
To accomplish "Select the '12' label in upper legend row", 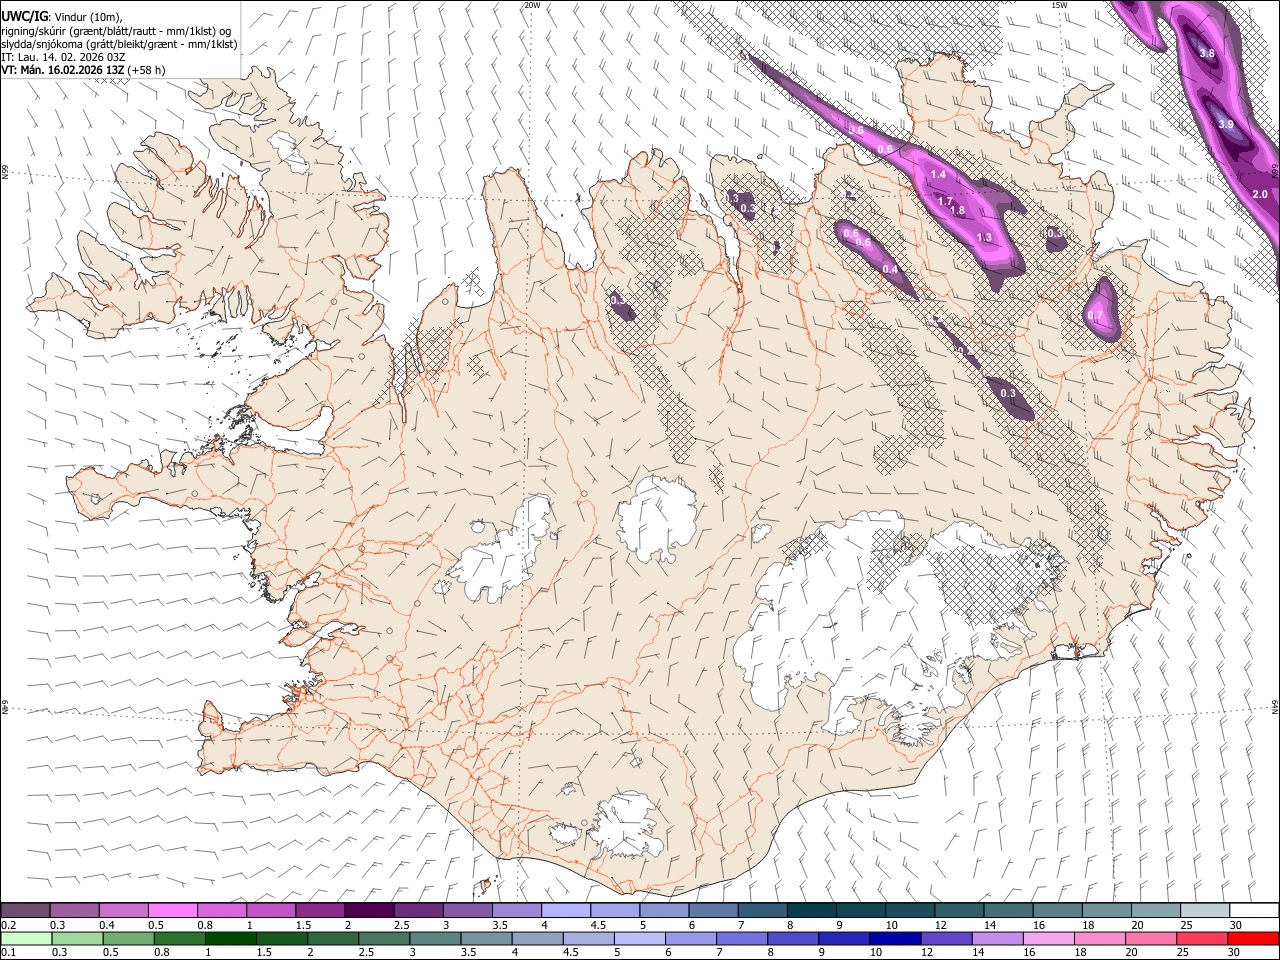I will coord(939,925).
